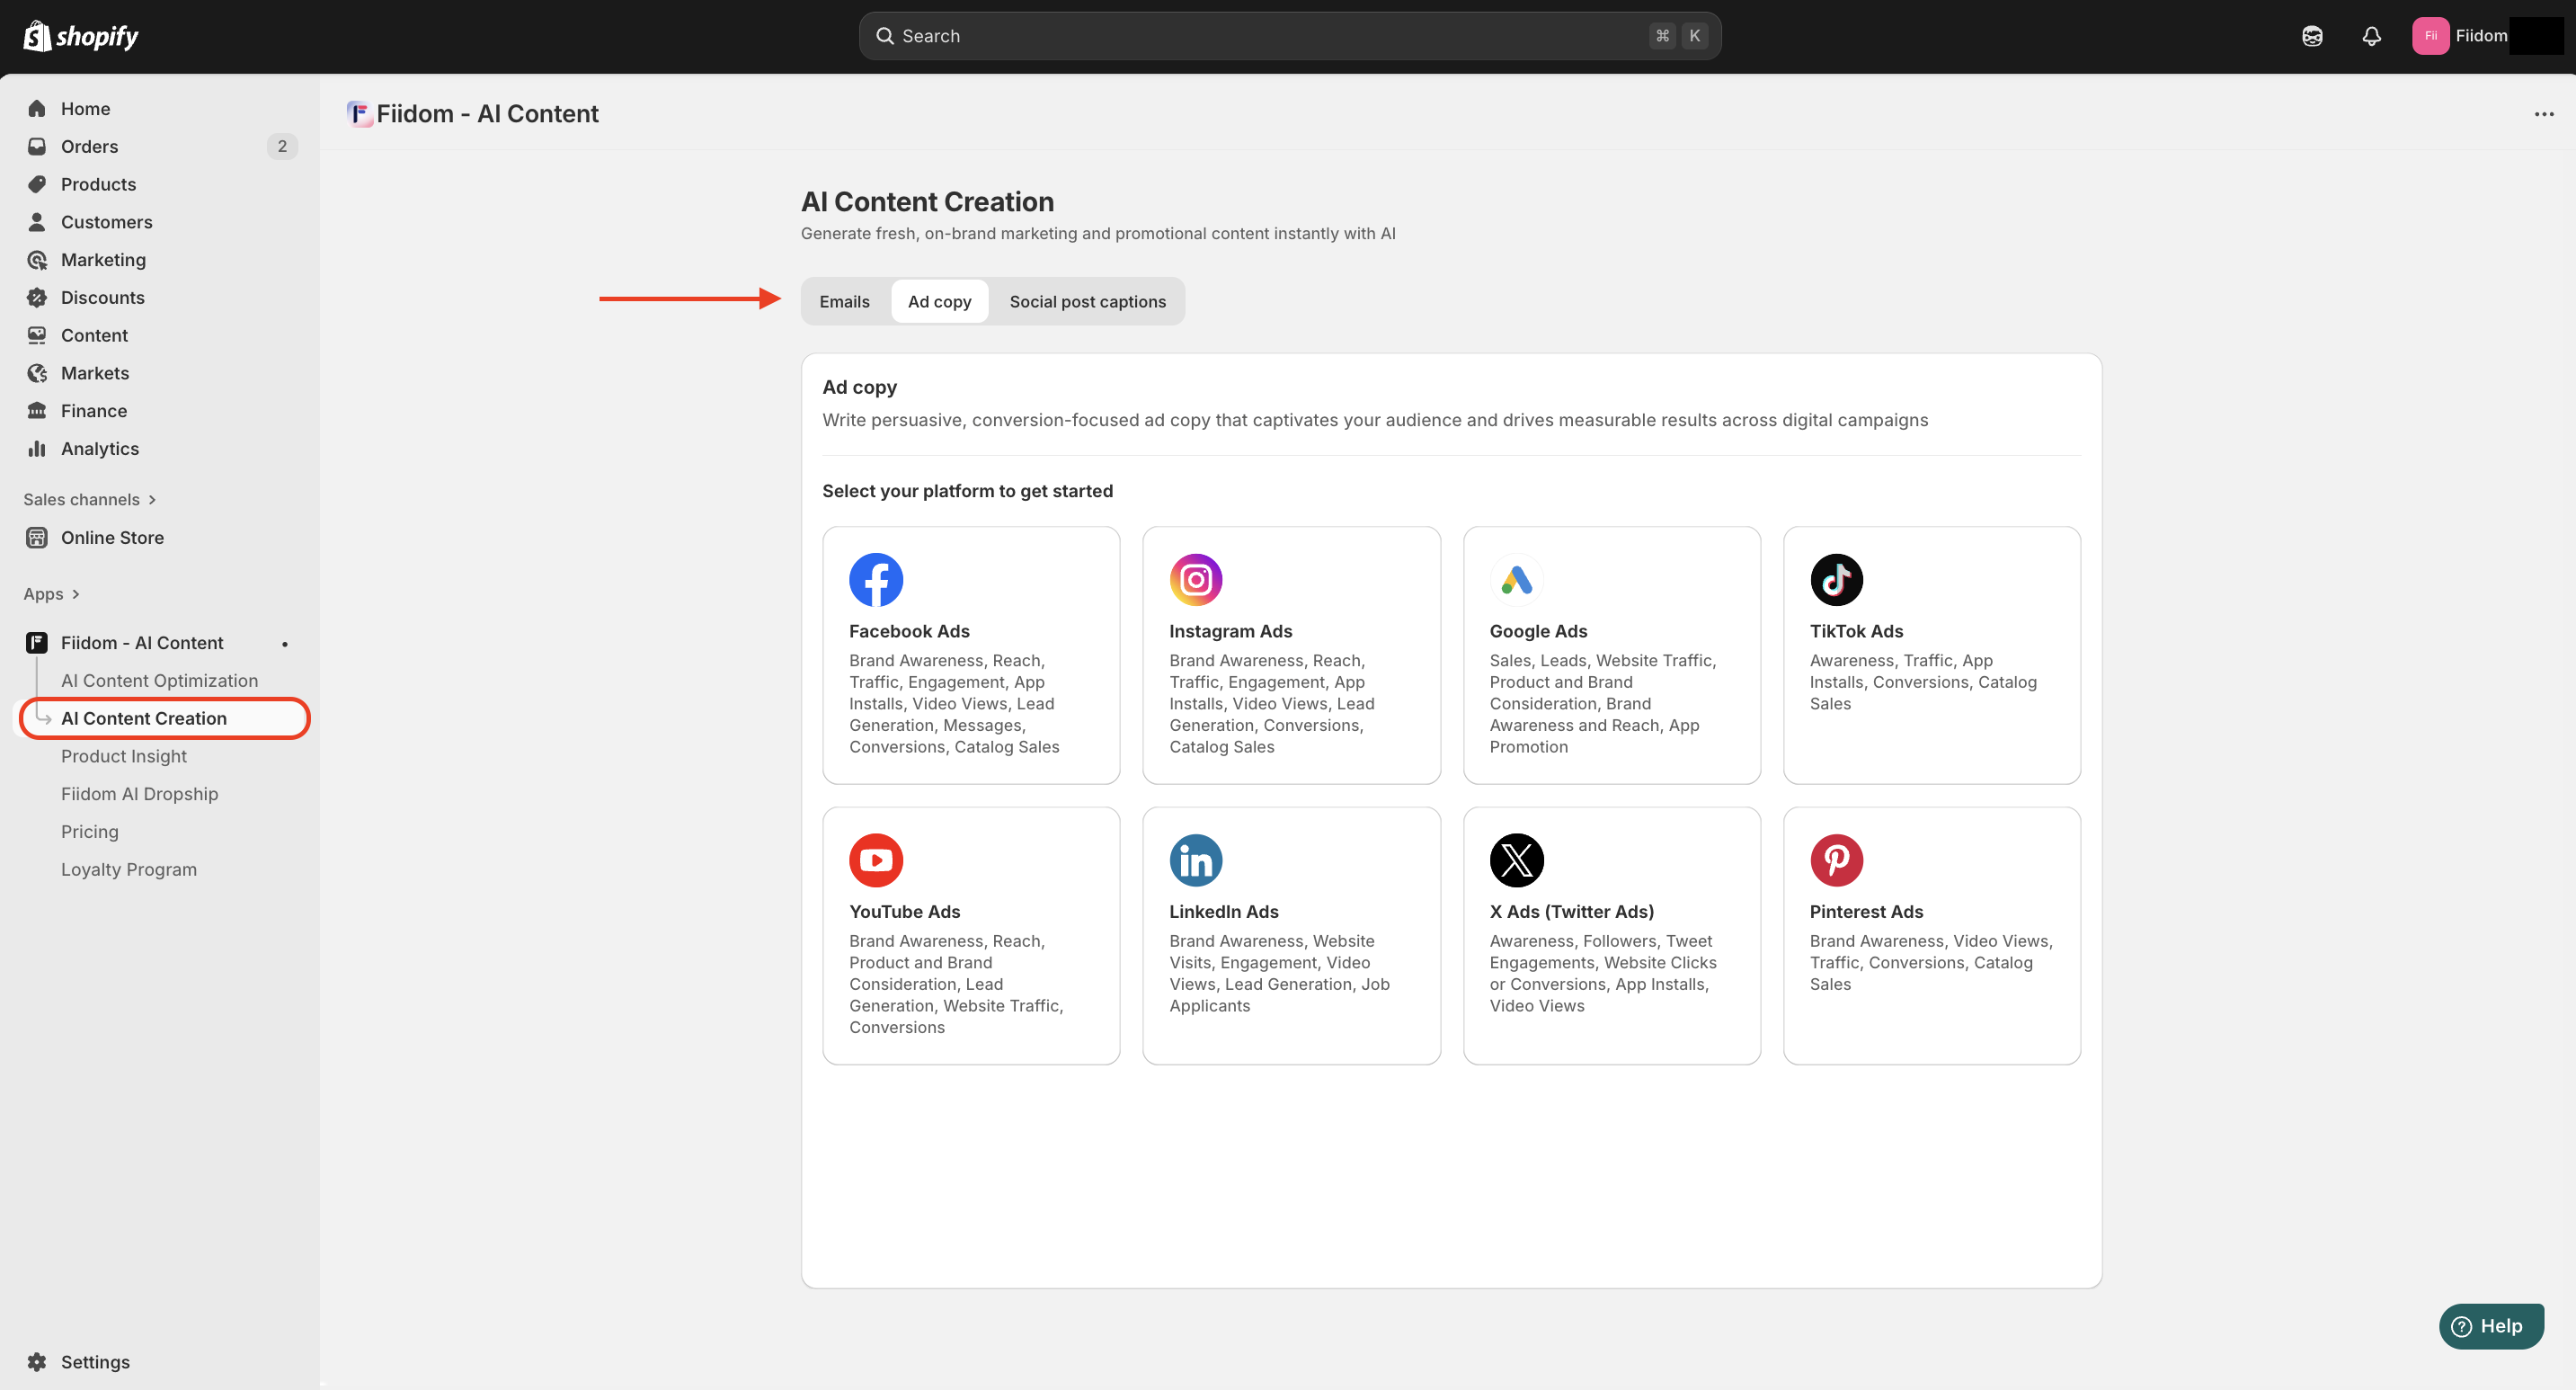Switch to Social post captions tab
Image resolution: width=2576 pixels, height=1390 pixels.
click(1087, 301)
